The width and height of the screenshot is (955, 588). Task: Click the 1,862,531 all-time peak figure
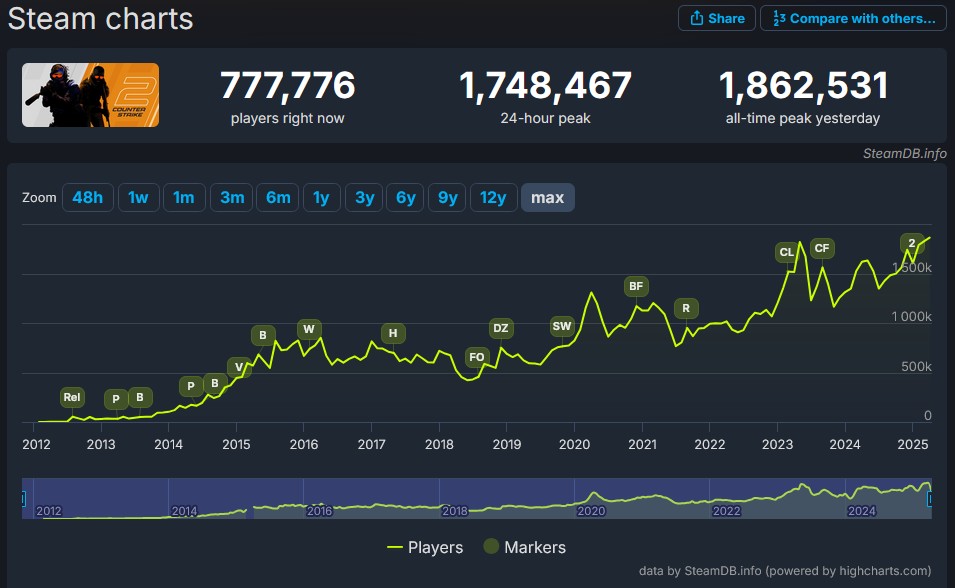pyautogui.click(x=803, y=85)
